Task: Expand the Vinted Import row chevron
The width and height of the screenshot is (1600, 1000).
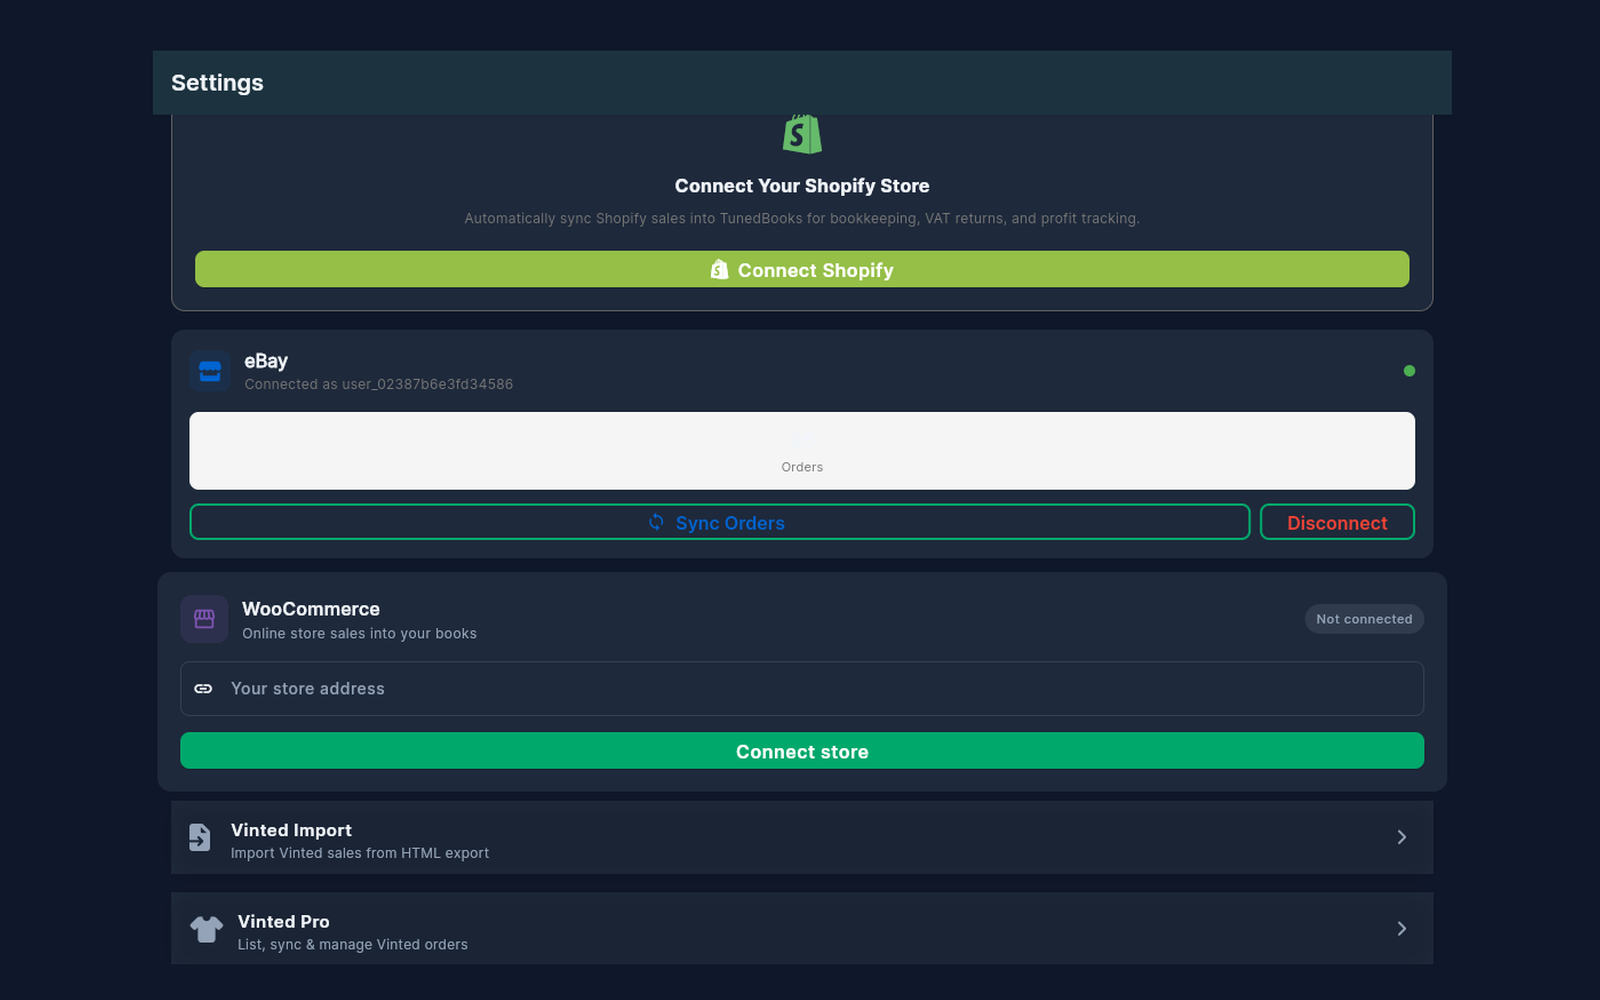Action: pos(1402,837)
